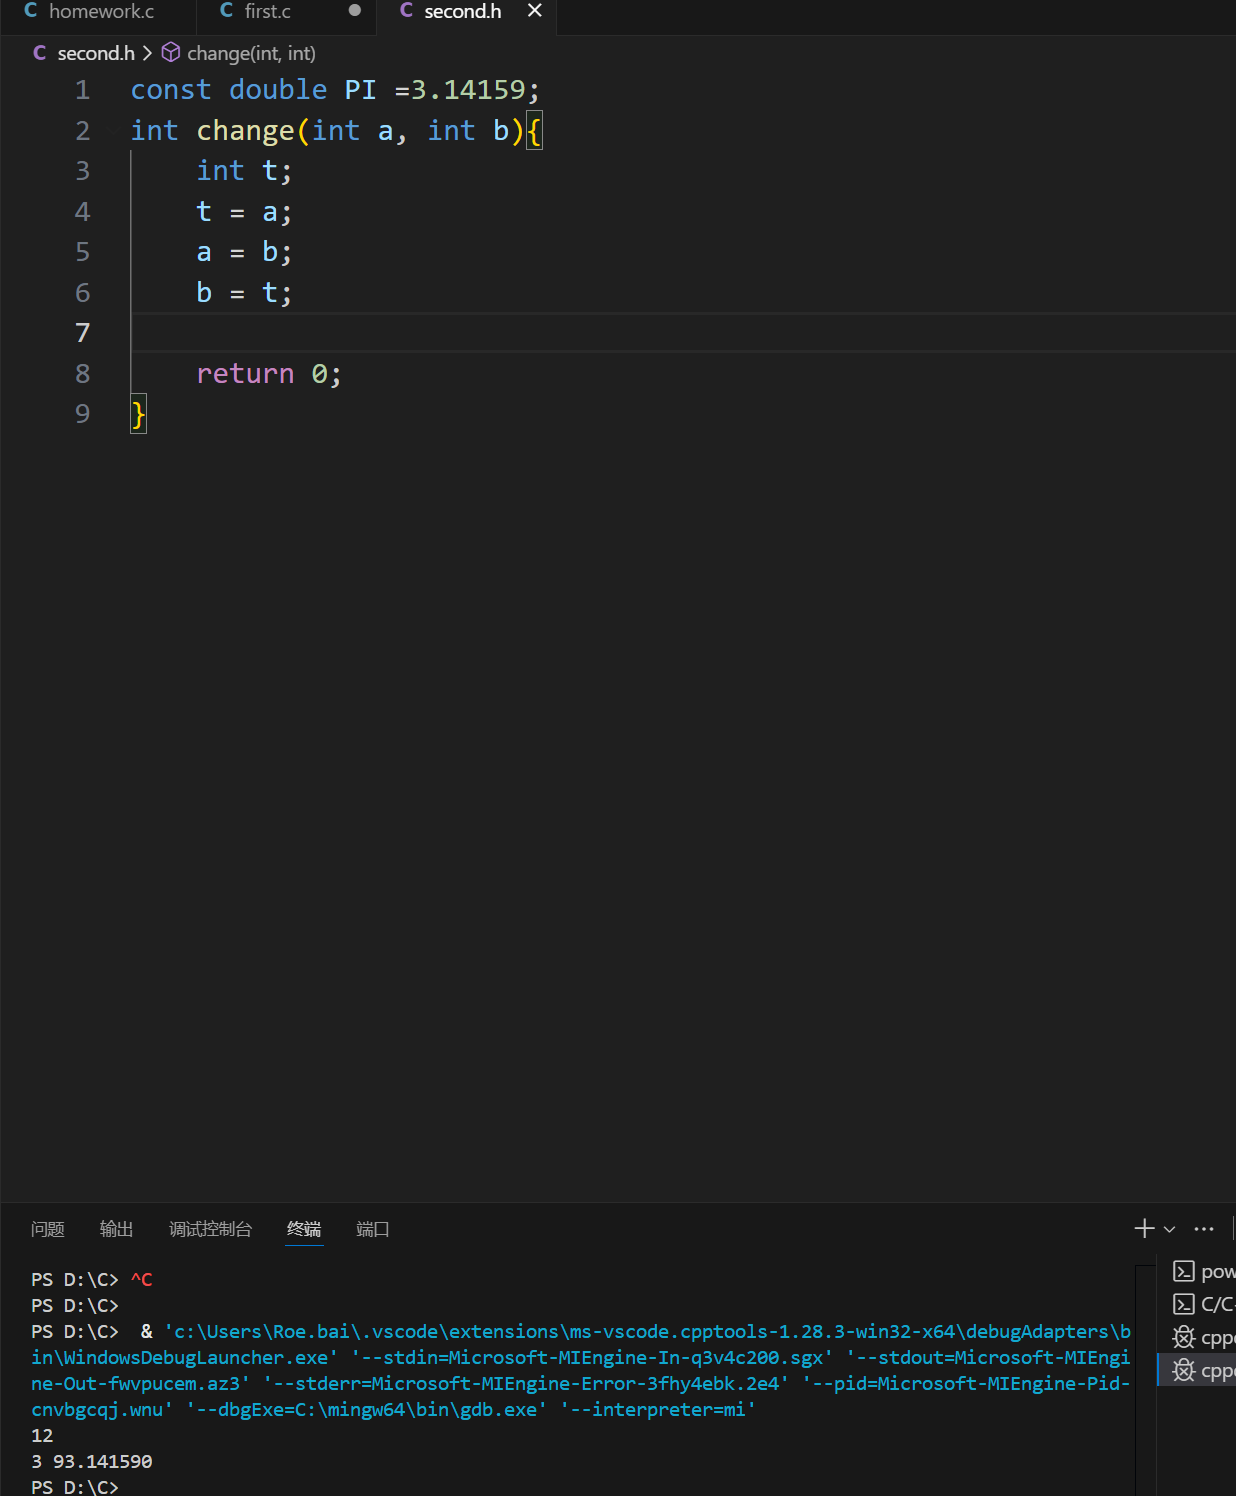Click the C icon in the breadcrumb
1236x1496 pixels.
pyautogui.click(x=40, y=53)
